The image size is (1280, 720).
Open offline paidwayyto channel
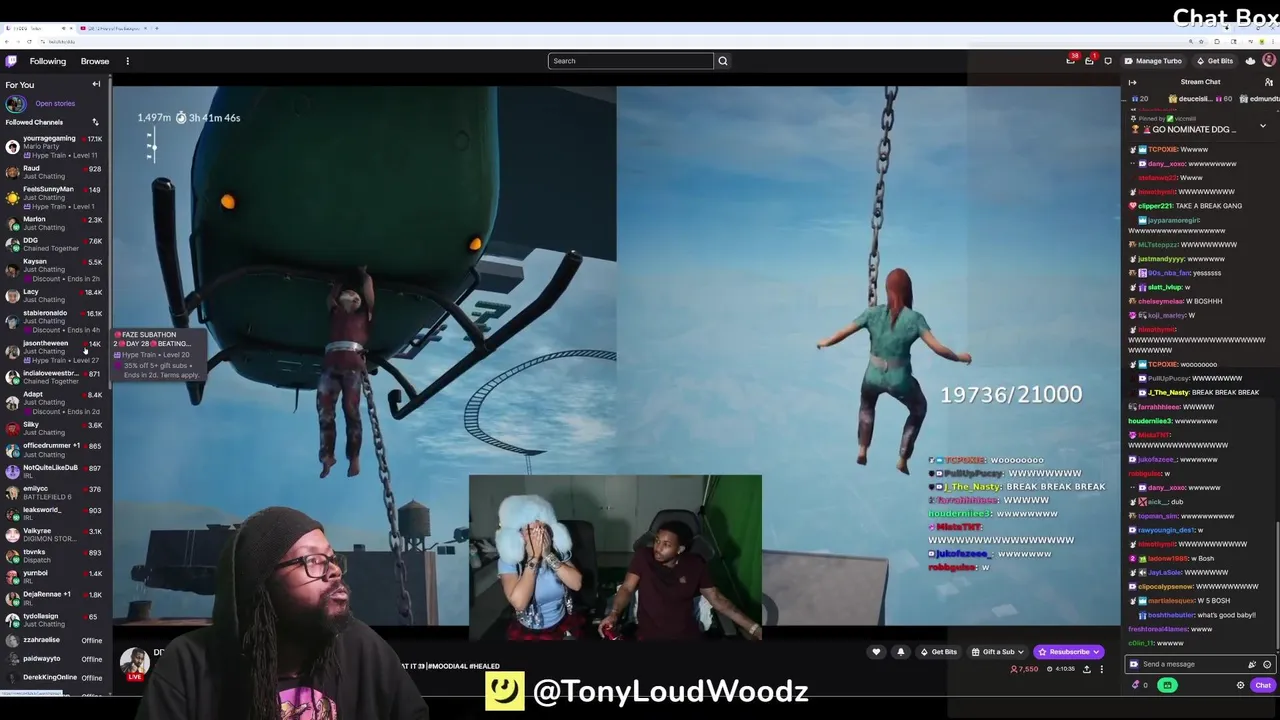(x=53, y=659)
